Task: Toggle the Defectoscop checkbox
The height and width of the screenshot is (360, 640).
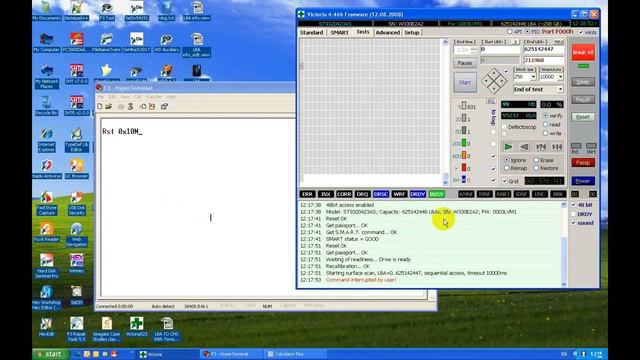Action: (x=504, y=127)
